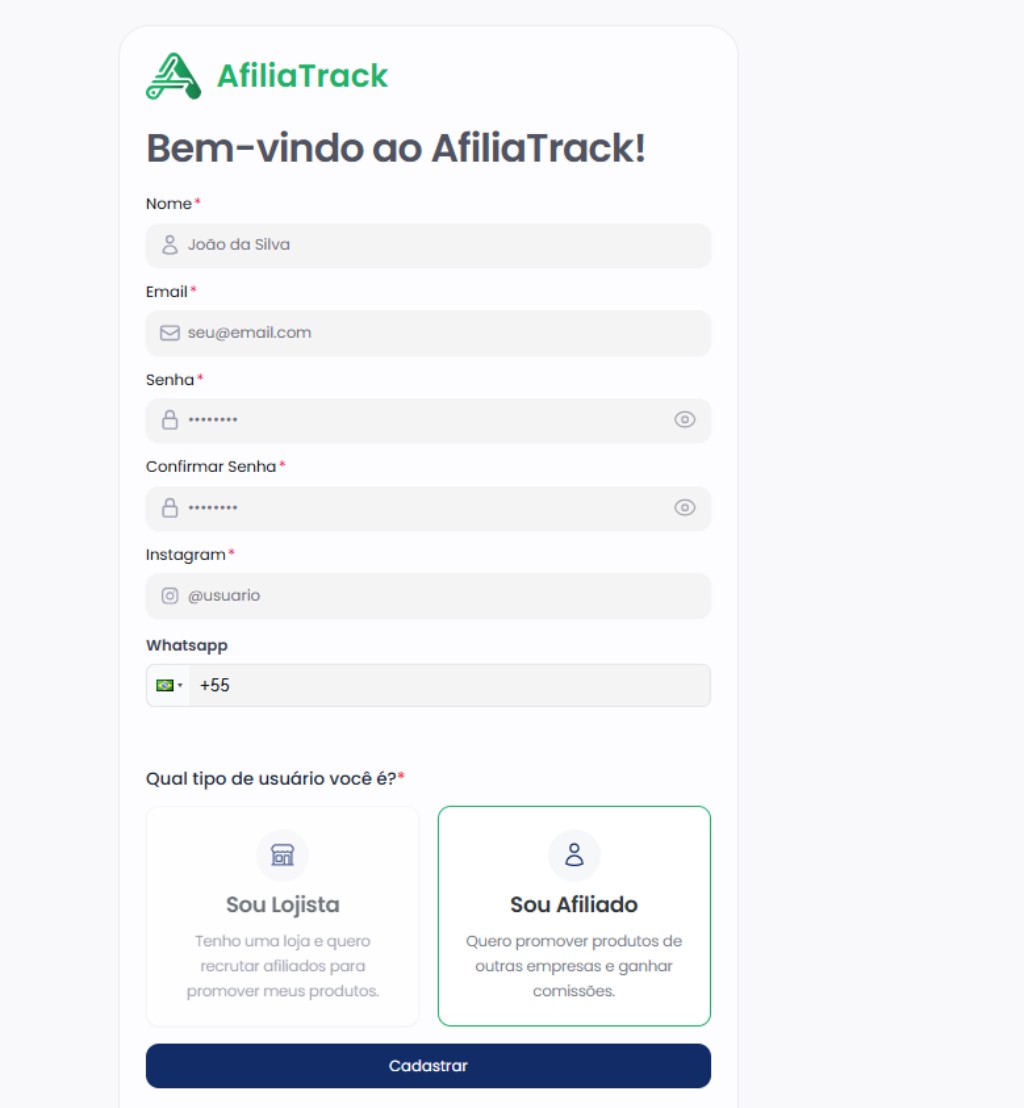Click the AfiliaTrack logo icon

173,76
